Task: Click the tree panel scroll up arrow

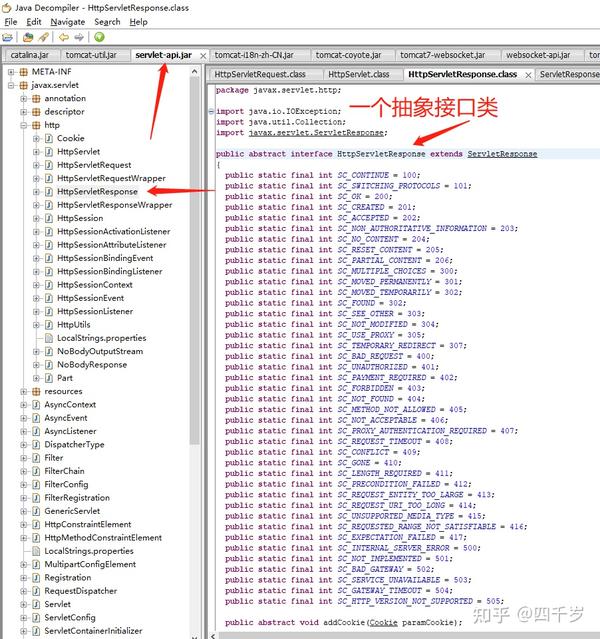Action: pos(194,72)
